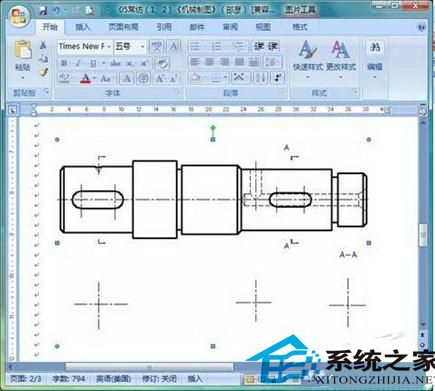Open the Times New Roman font dropdown
The image size is (435, 391).
pos(109,47)
